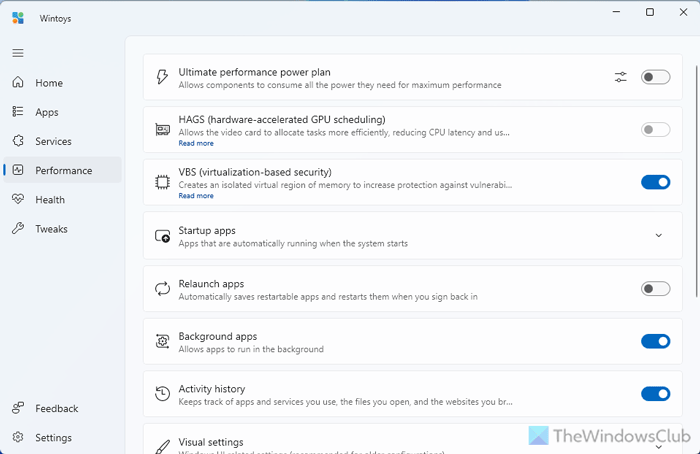The width and height of the screenshot is (700, 454).
Task: Click the Wintoys app logo icon
Action: [18, 17]
